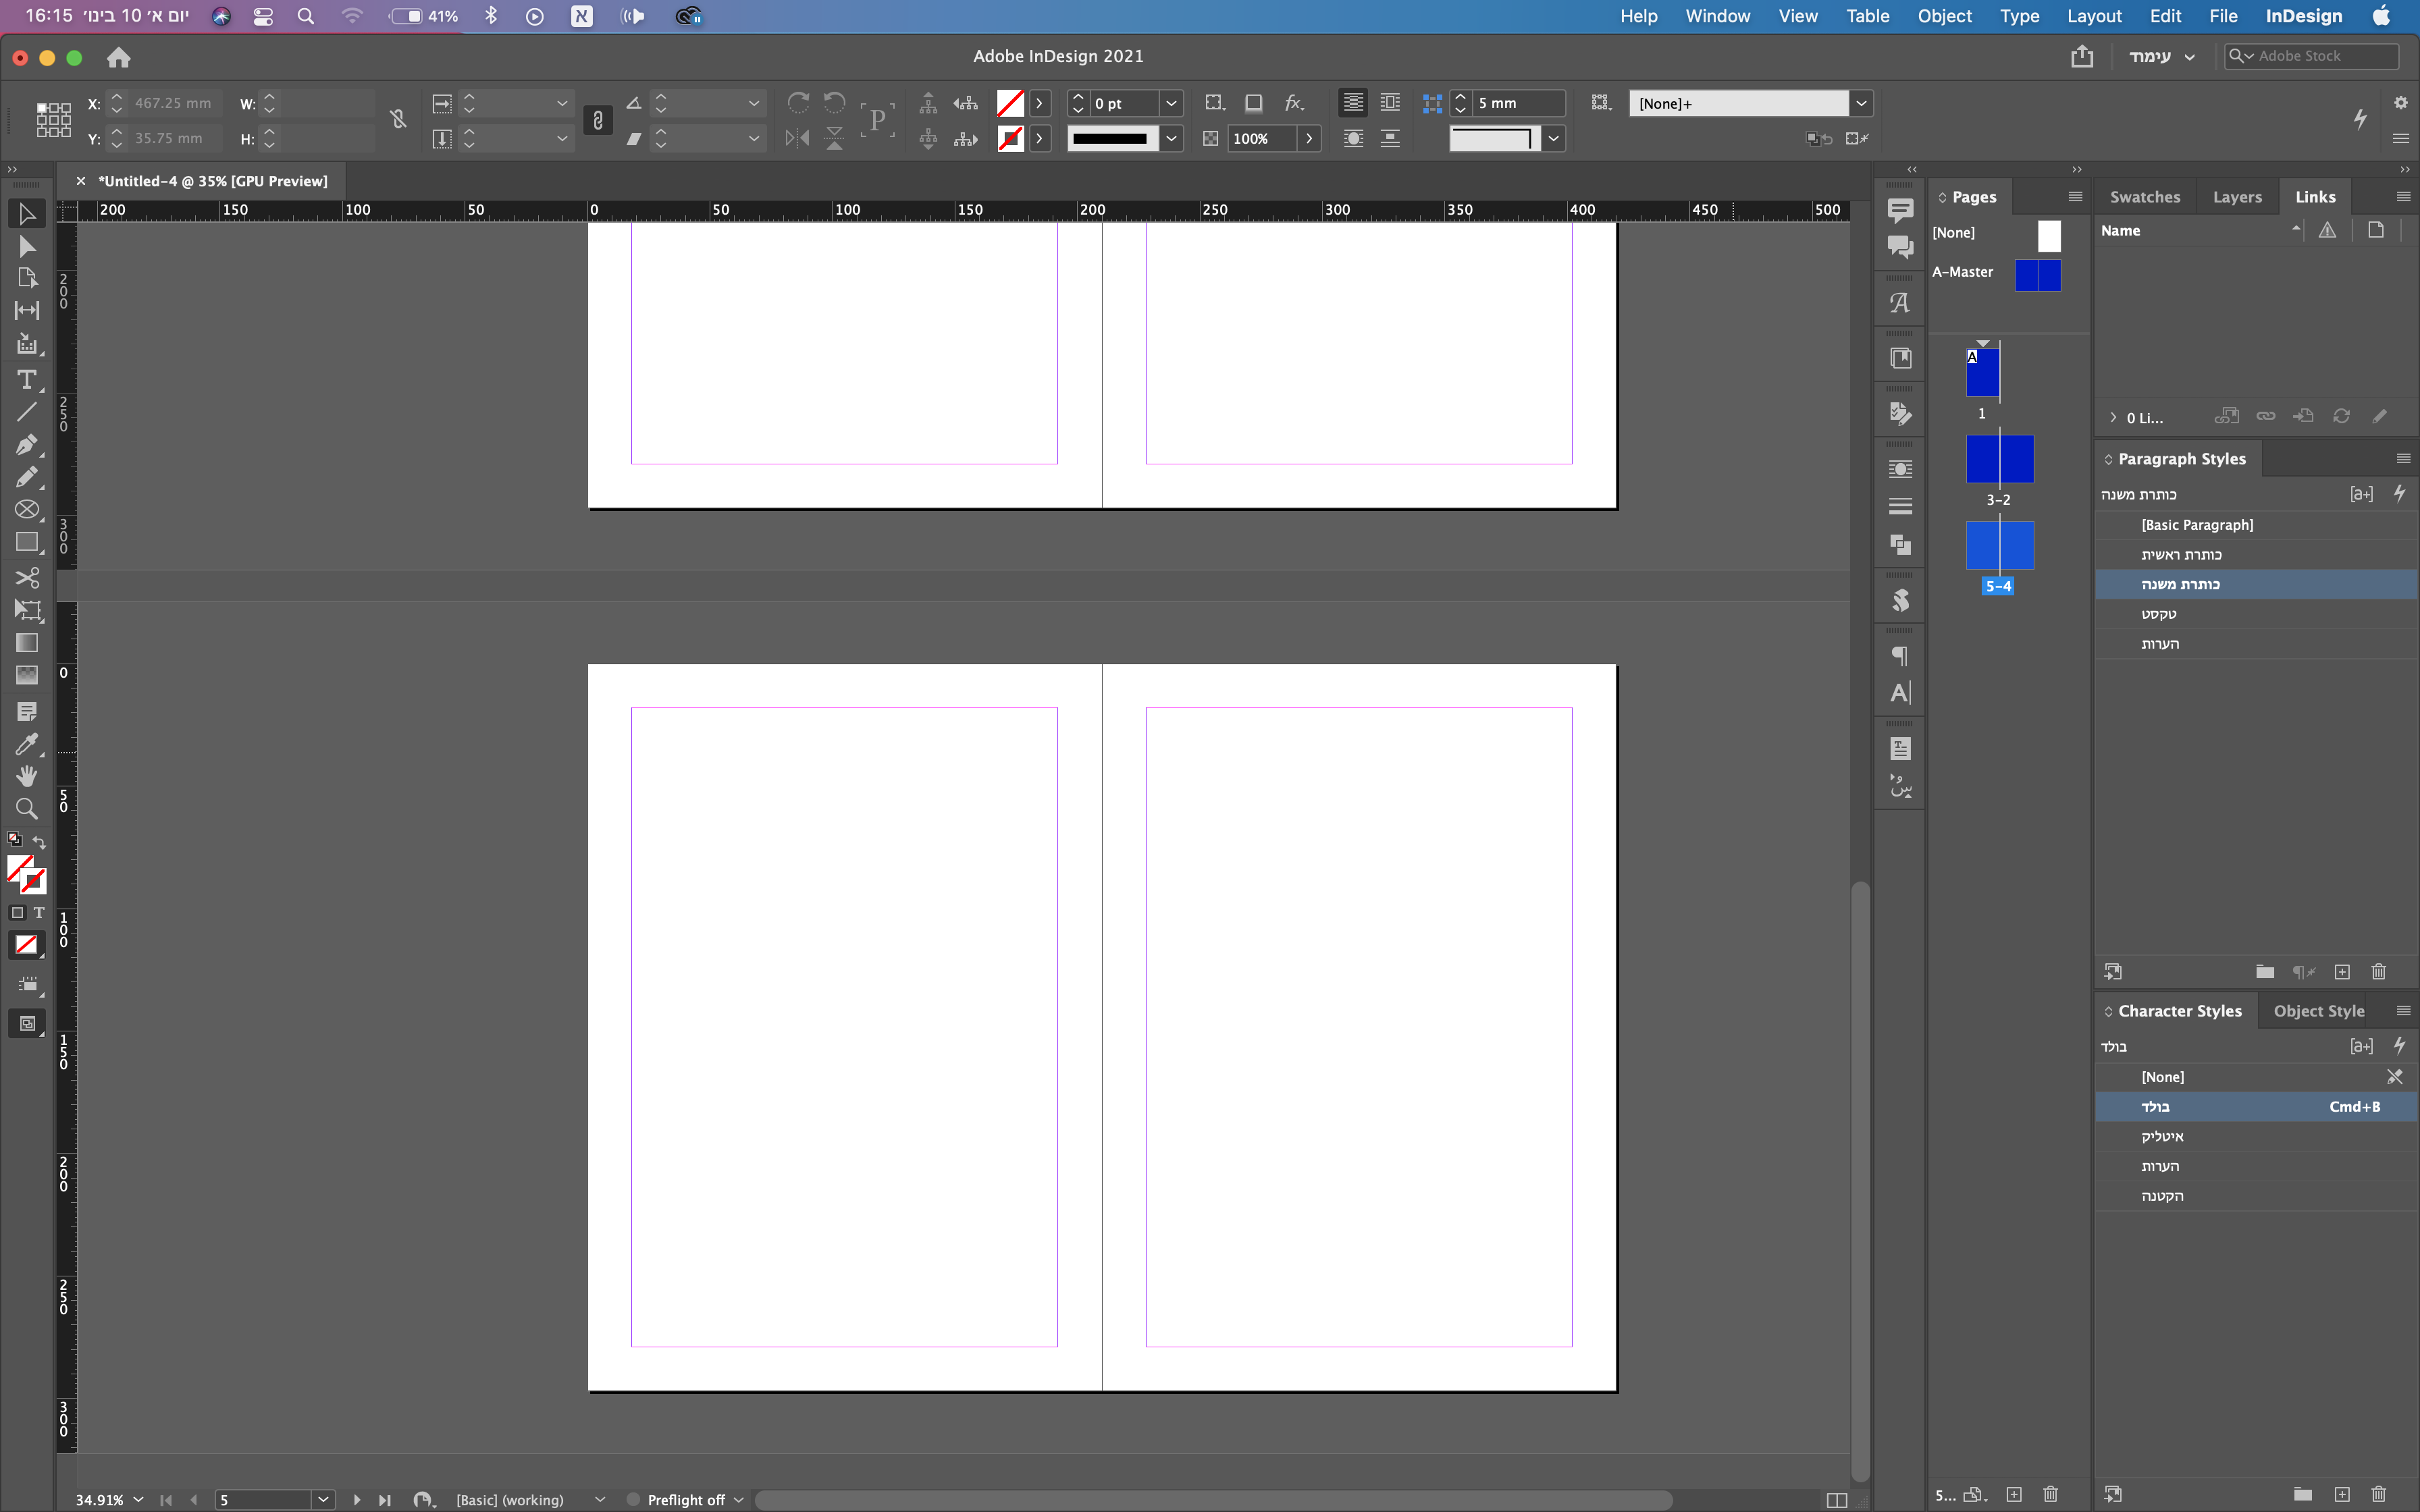This screenshot has width=2420, height=1512.
Task: Choose the Scissors tool
Action: 27,577
